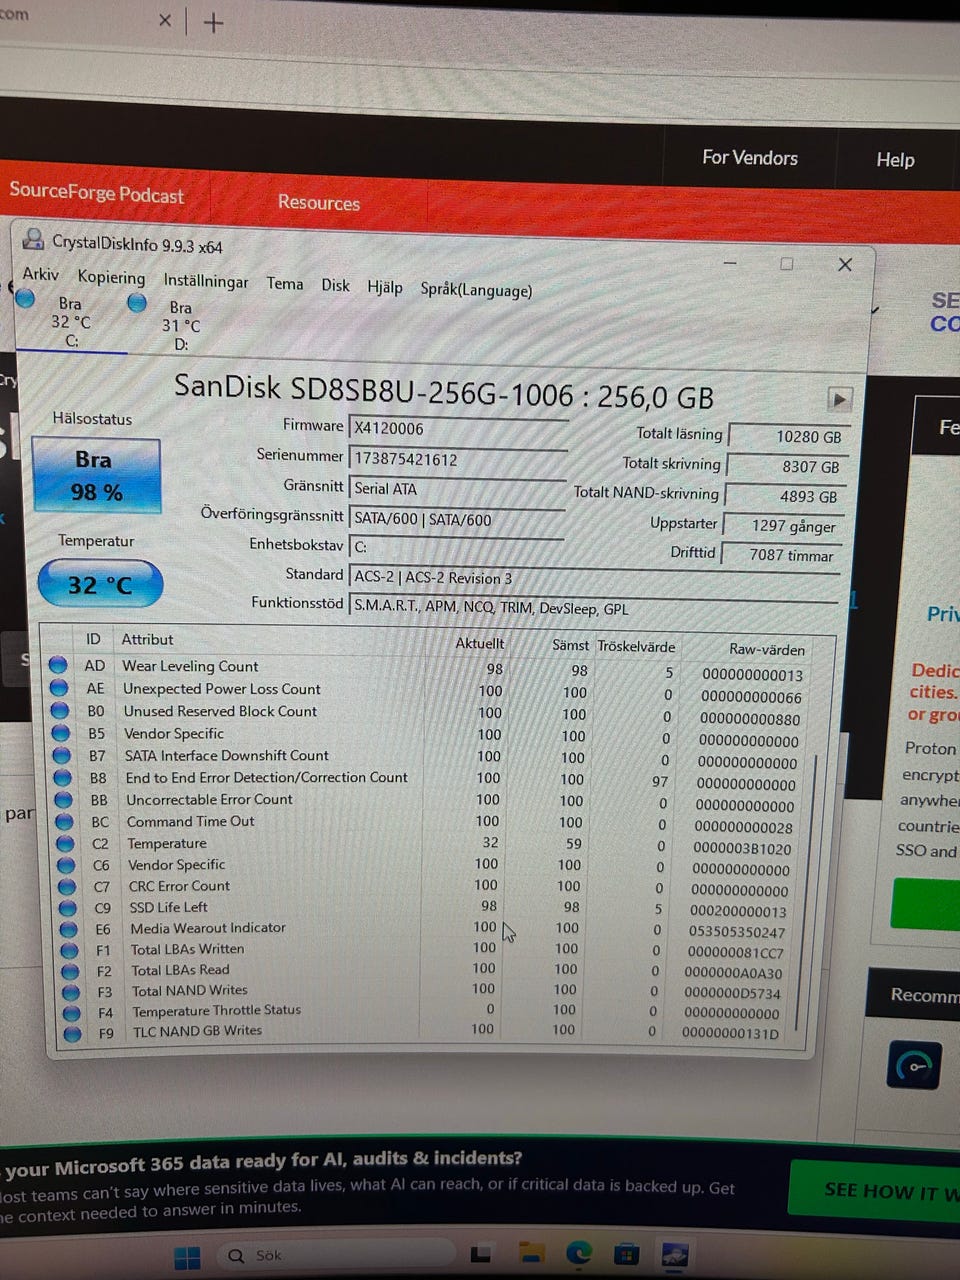Open the Hjälp menu
The width and height of the screenshot is (960, 1280).
click(x=384, y=287)
